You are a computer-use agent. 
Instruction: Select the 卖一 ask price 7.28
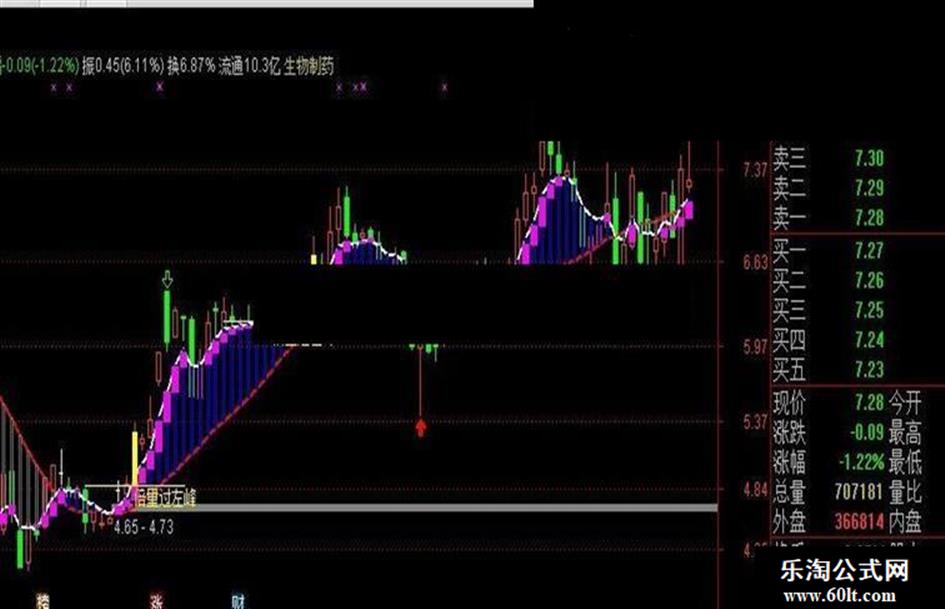[869, 217]
